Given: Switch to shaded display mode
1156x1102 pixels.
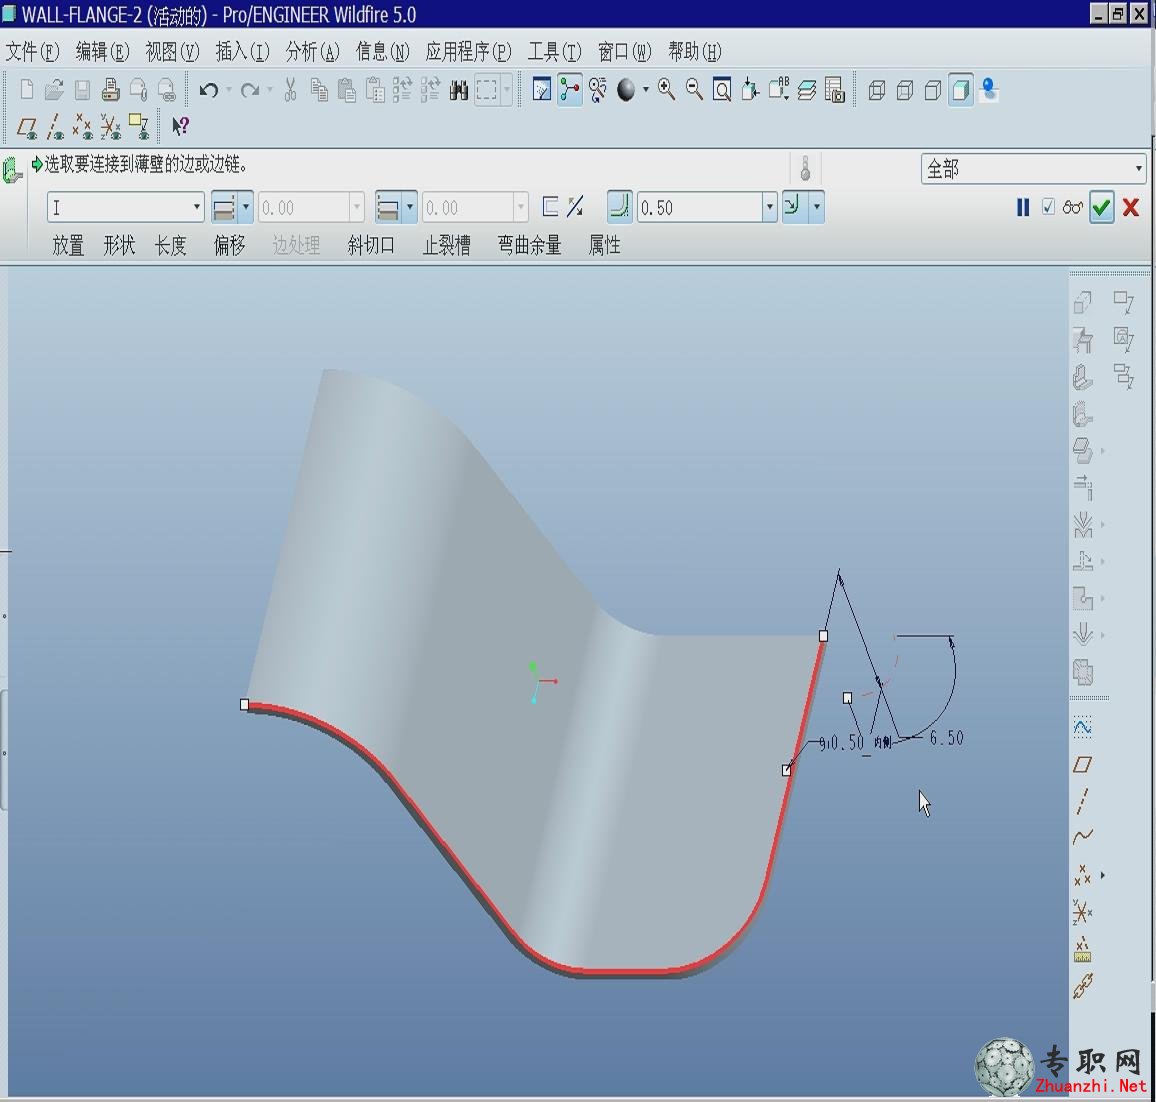Looking at the screenshot, I should click(961, 91).
